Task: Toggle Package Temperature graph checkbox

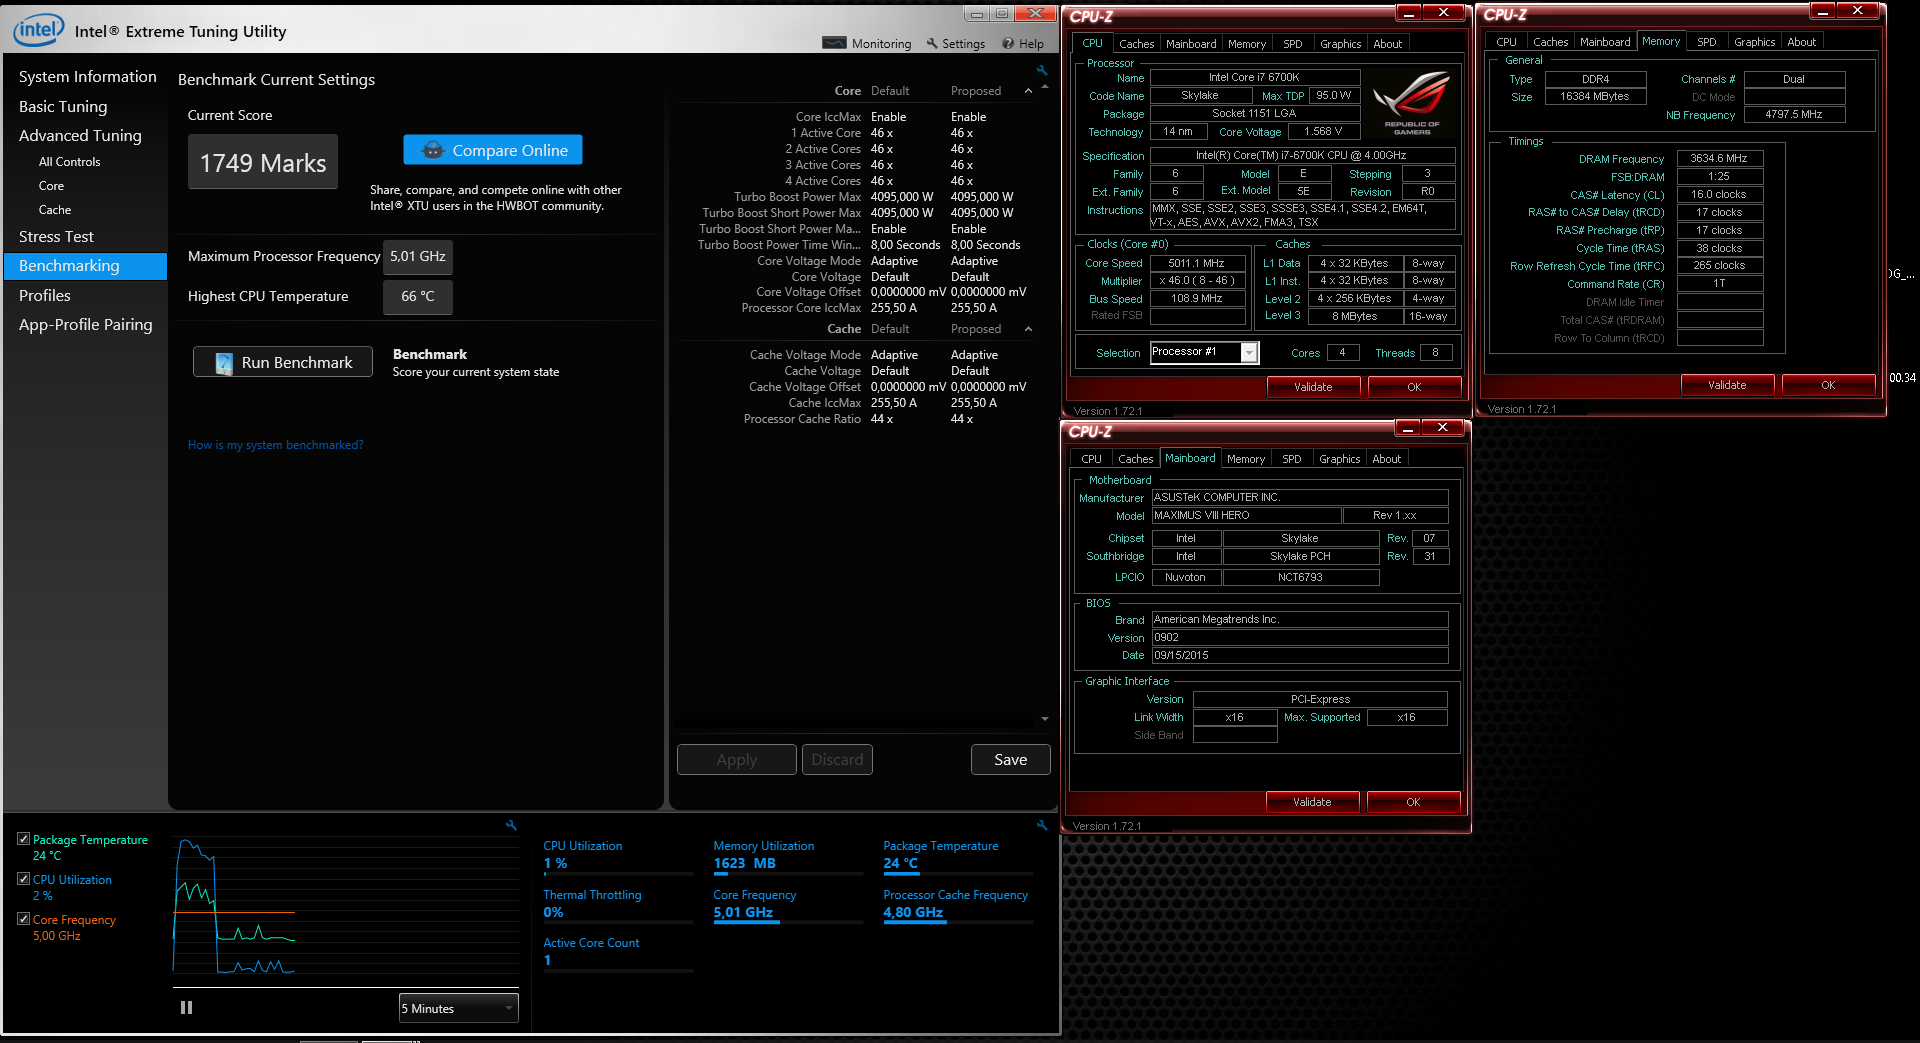Action: tap(23, 839)
